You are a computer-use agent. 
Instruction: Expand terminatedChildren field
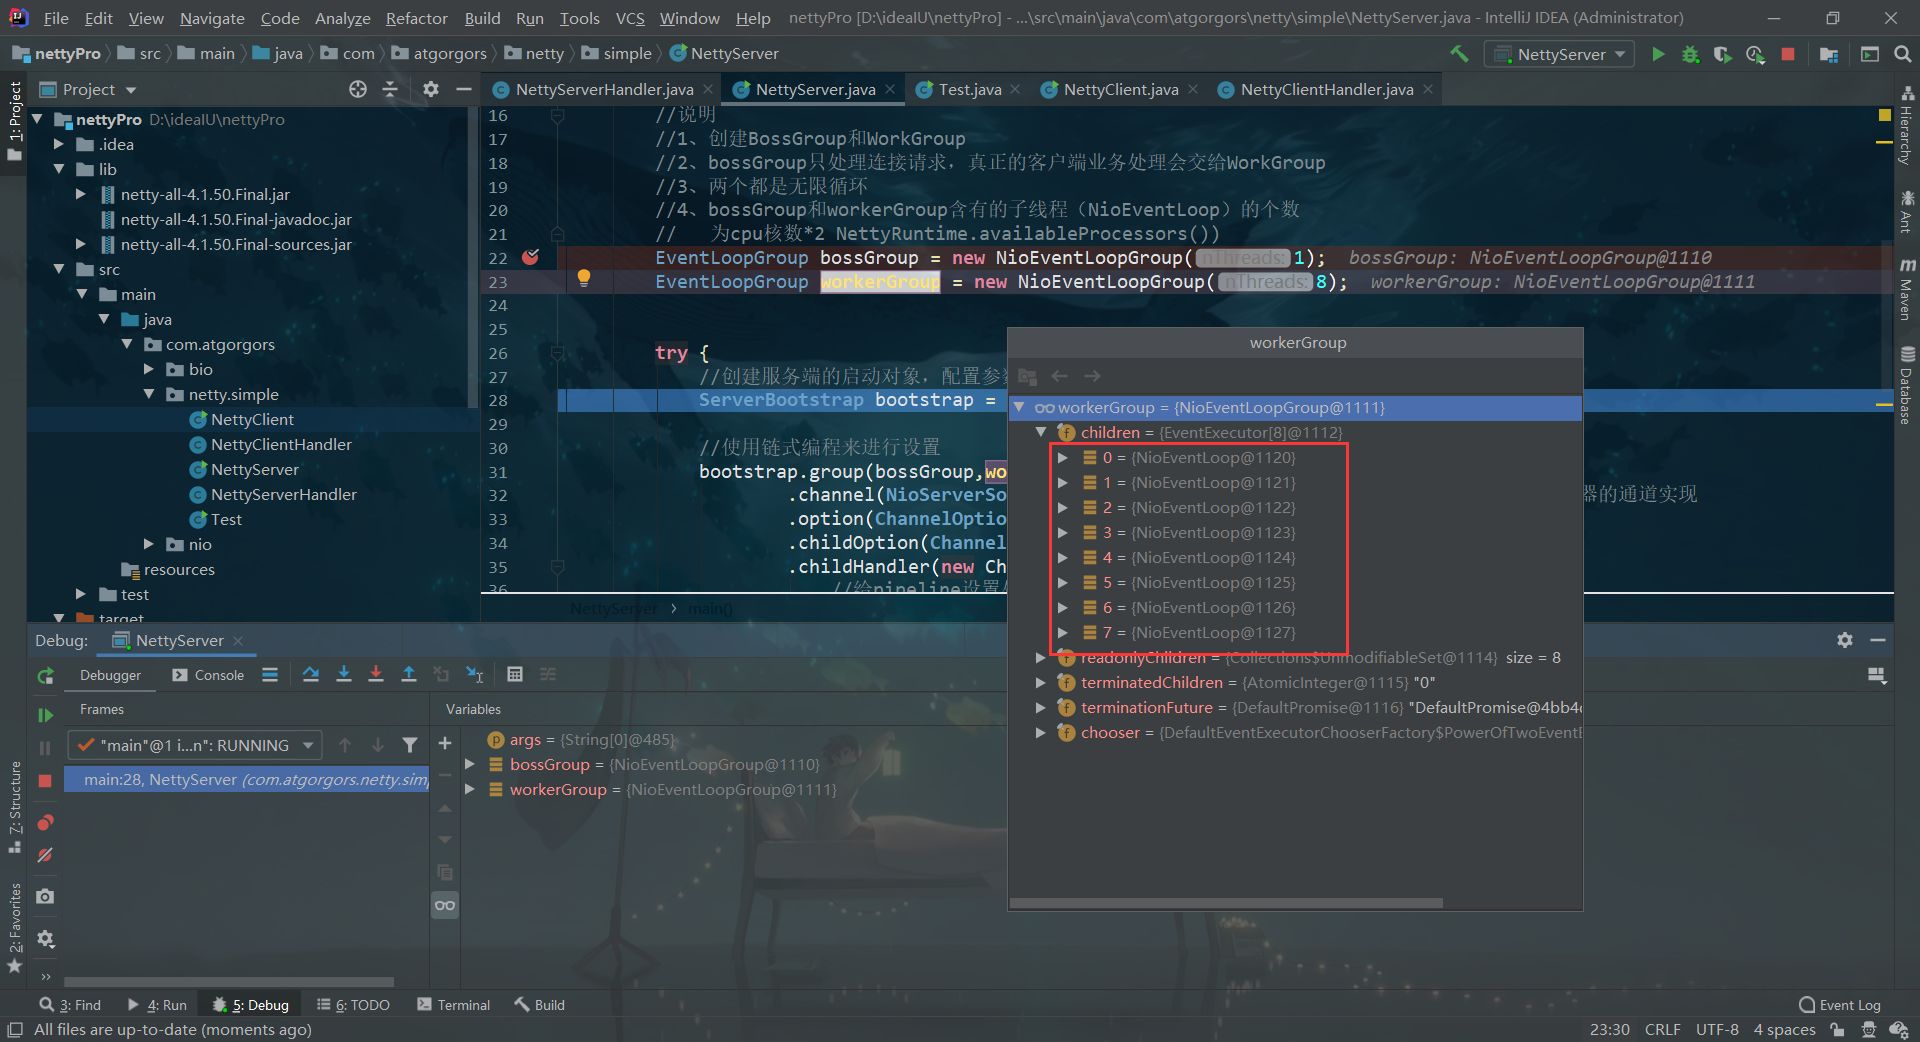click(1041, 682)
